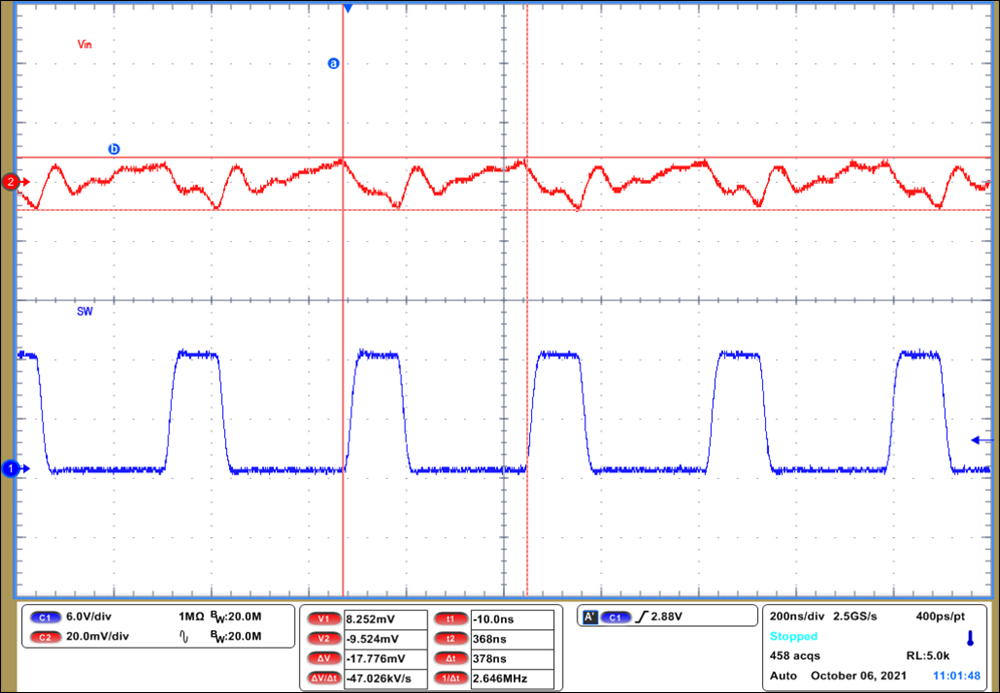This screenshot has height=693, width=1000.
Task: Click the AC coupling symbol beside C2
Action: click(x=183, y=635)
